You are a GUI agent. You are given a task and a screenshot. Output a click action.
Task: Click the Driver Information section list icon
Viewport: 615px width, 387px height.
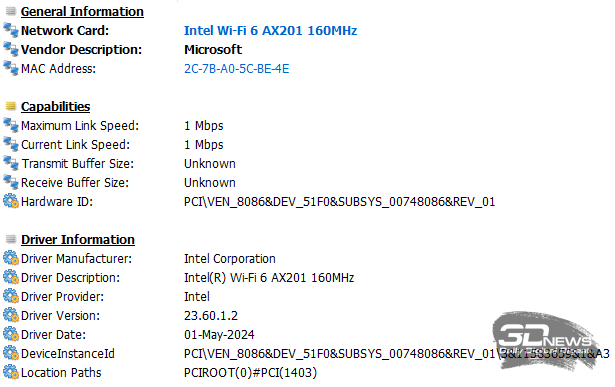click(11, 239)
